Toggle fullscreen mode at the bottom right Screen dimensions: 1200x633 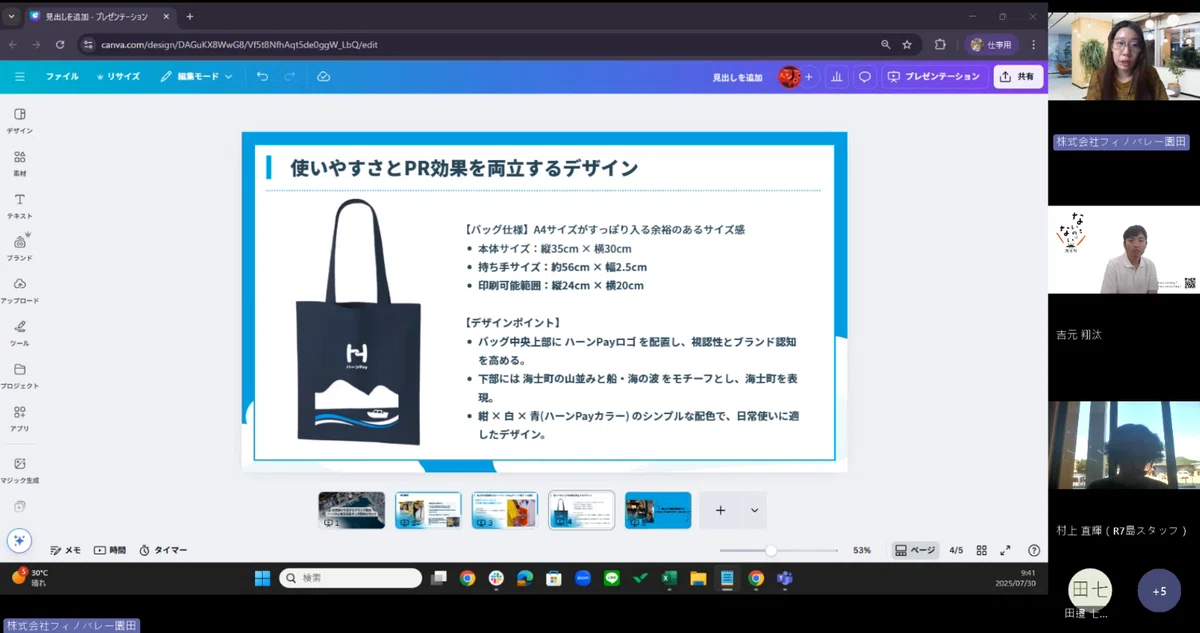pyautogui.click(x=1005, y=550)
